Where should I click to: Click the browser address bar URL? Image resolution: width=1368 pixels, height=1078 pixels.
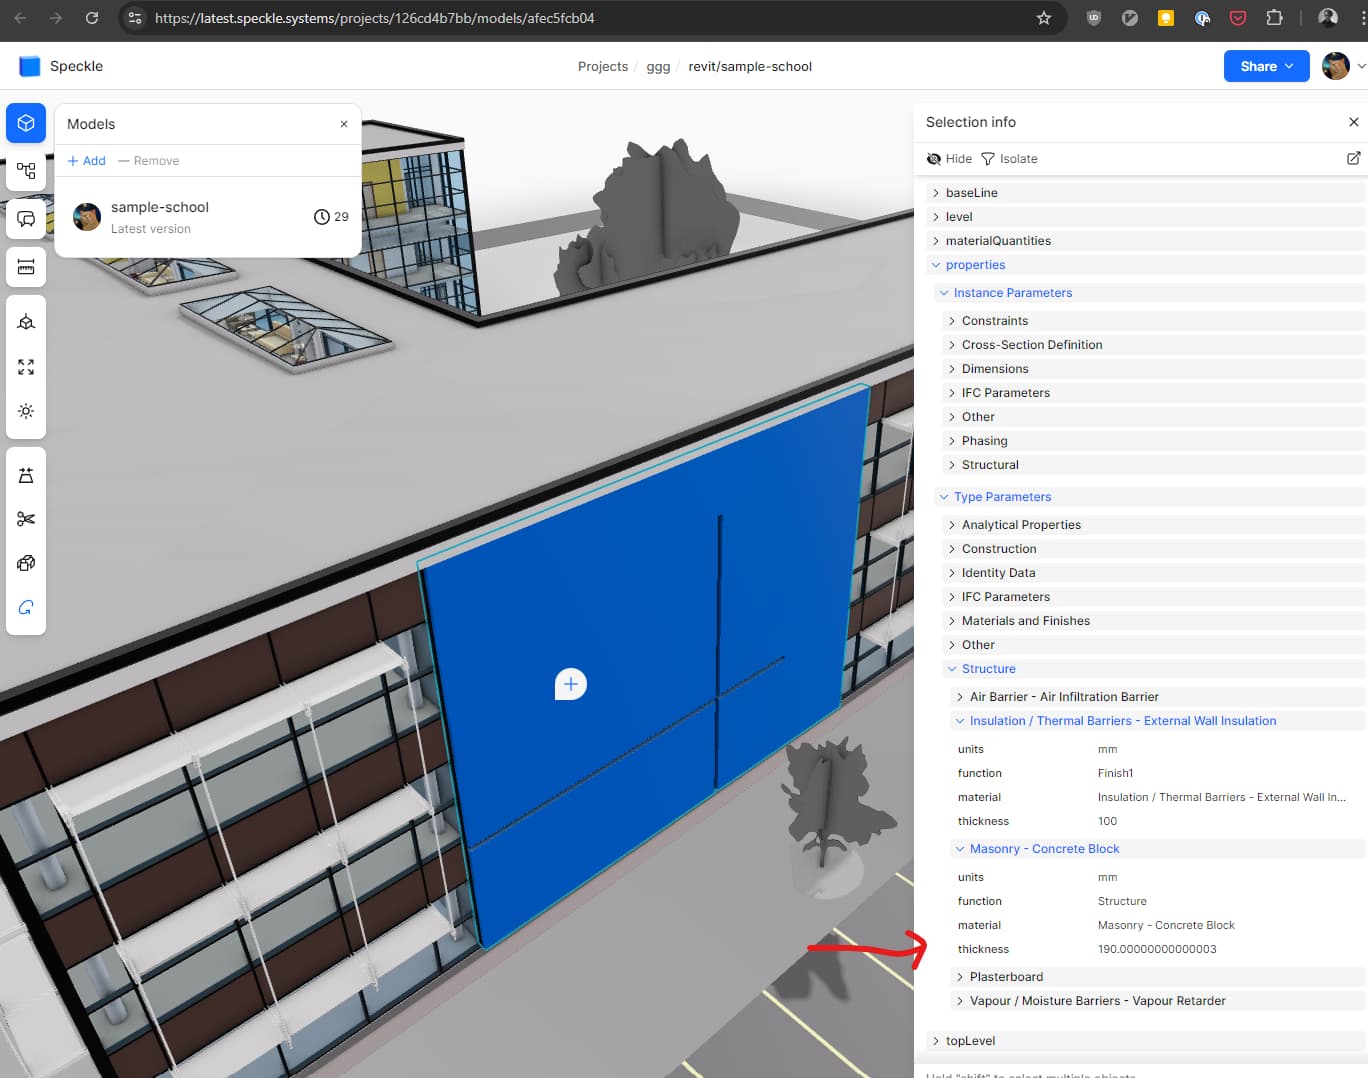[x=374, y=18]
